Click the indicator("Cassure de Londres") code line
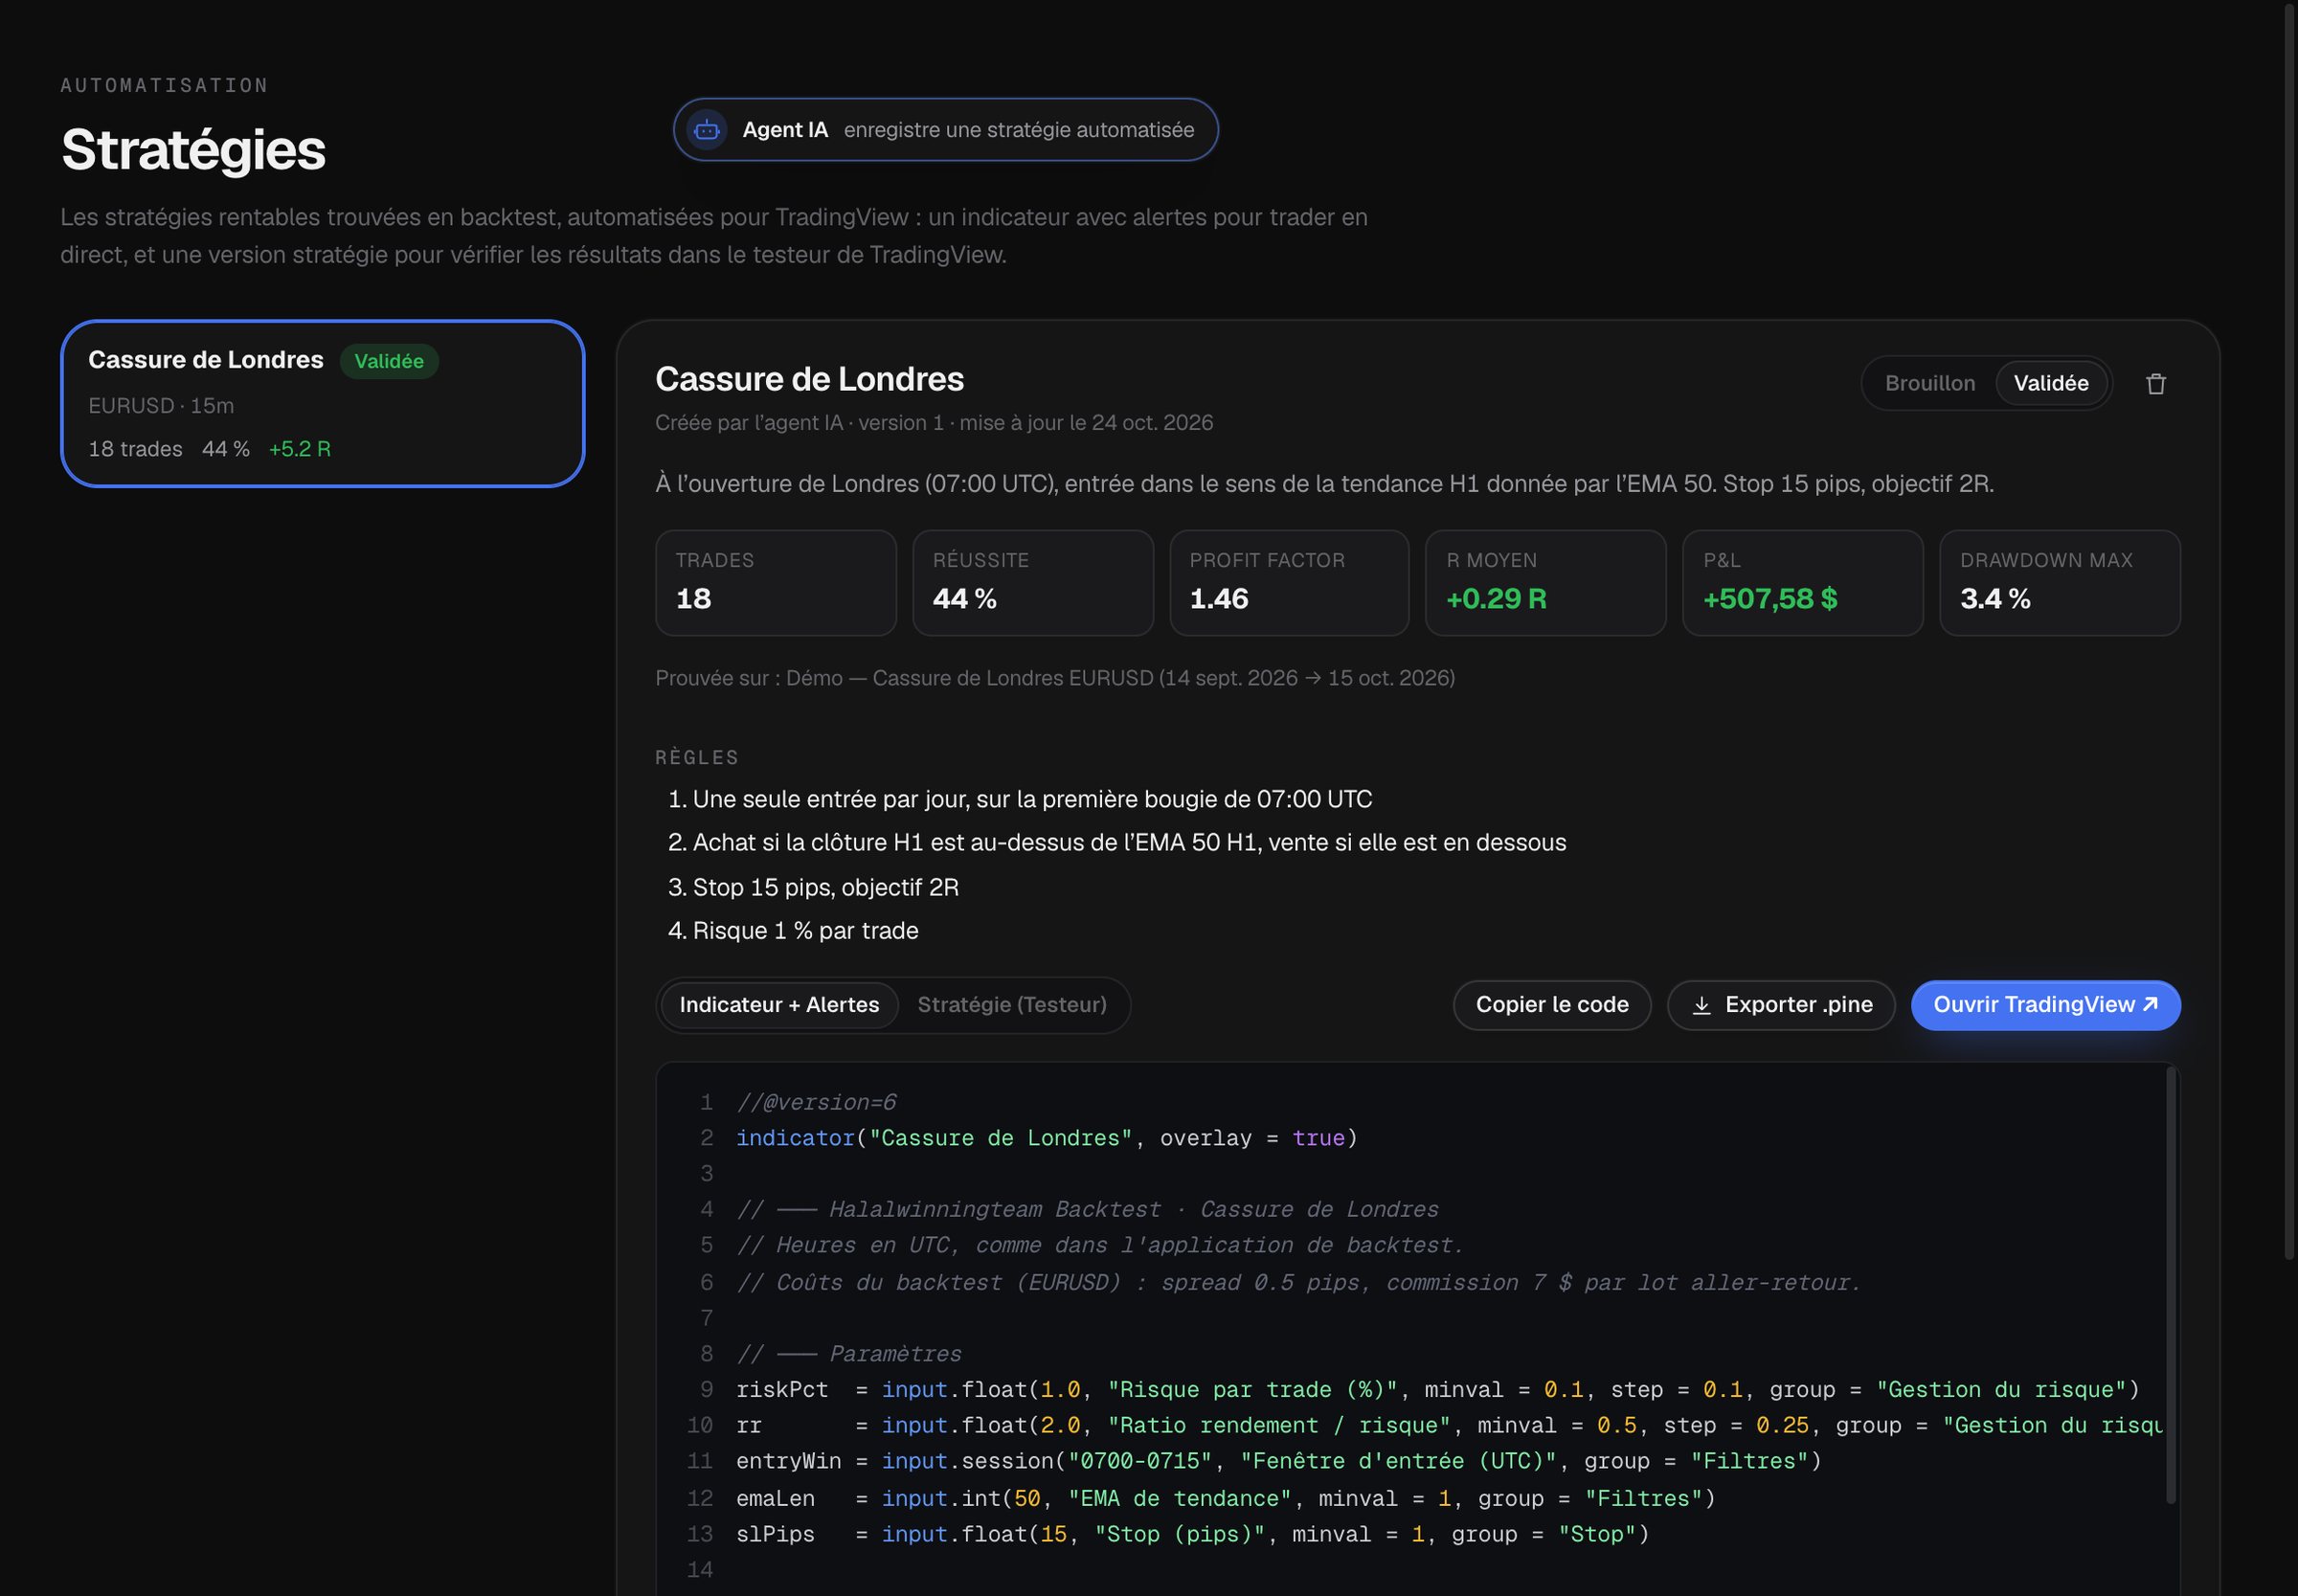This screenshot has width=2298, height=1596. pos(1047,1138)
